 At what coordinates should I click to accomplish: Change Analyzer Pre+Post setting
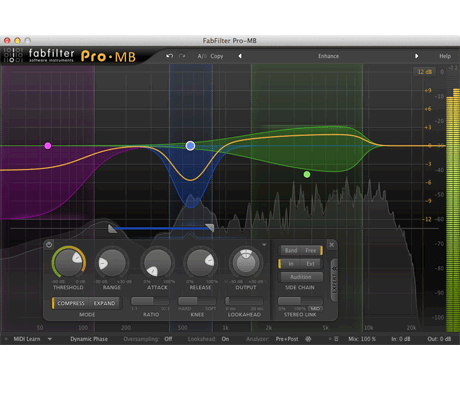coord(287,339)
